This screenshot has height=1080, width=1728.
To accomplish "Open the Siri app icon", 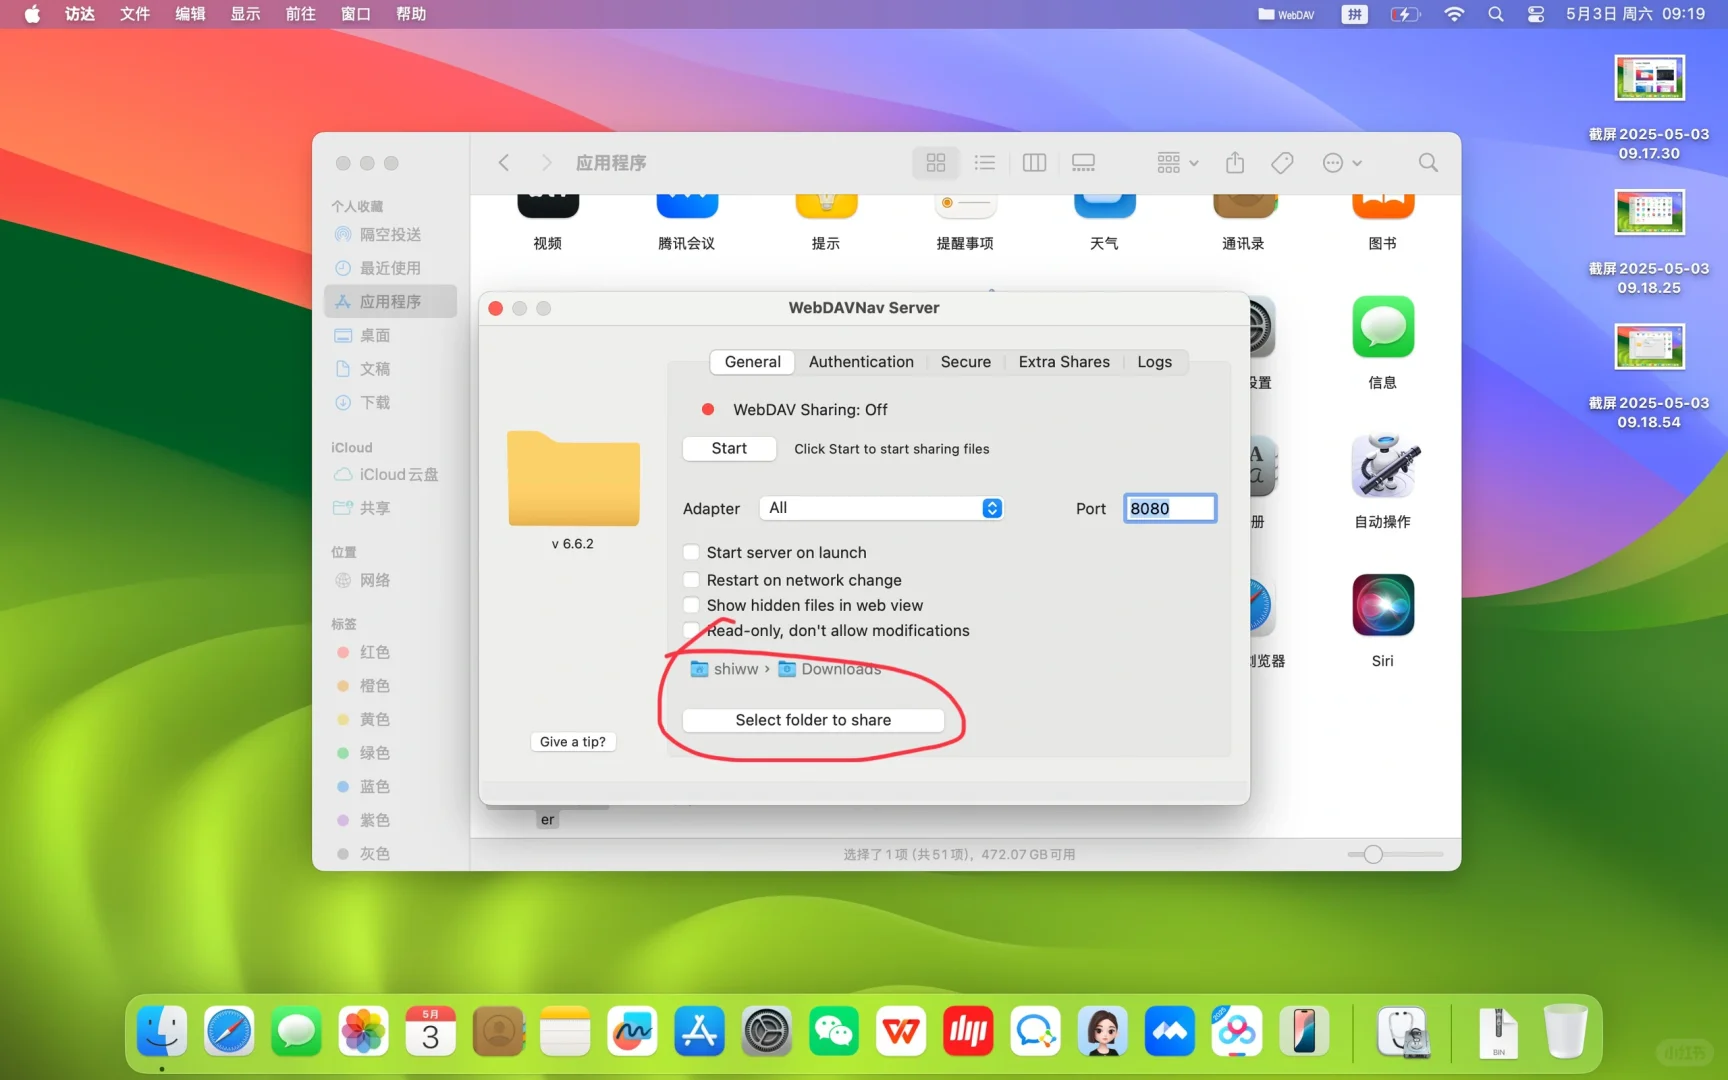I will 1382,606.
